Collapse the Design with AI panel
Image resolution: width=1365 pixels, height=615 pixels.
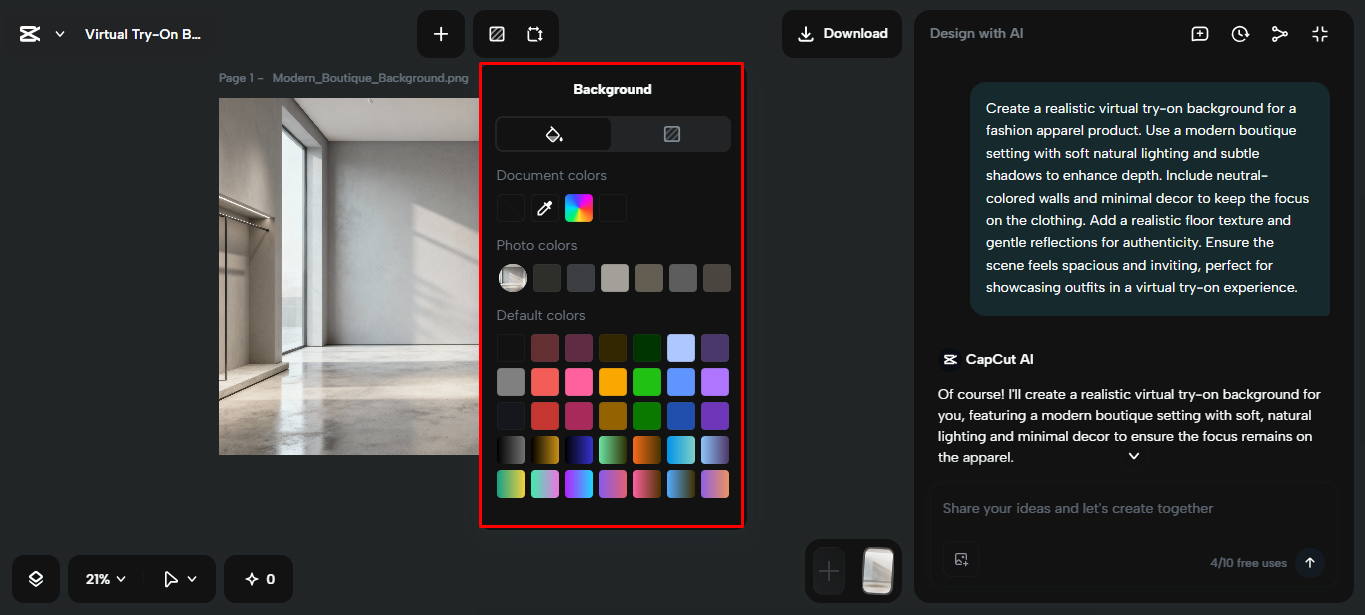[x=1320, y=33]
